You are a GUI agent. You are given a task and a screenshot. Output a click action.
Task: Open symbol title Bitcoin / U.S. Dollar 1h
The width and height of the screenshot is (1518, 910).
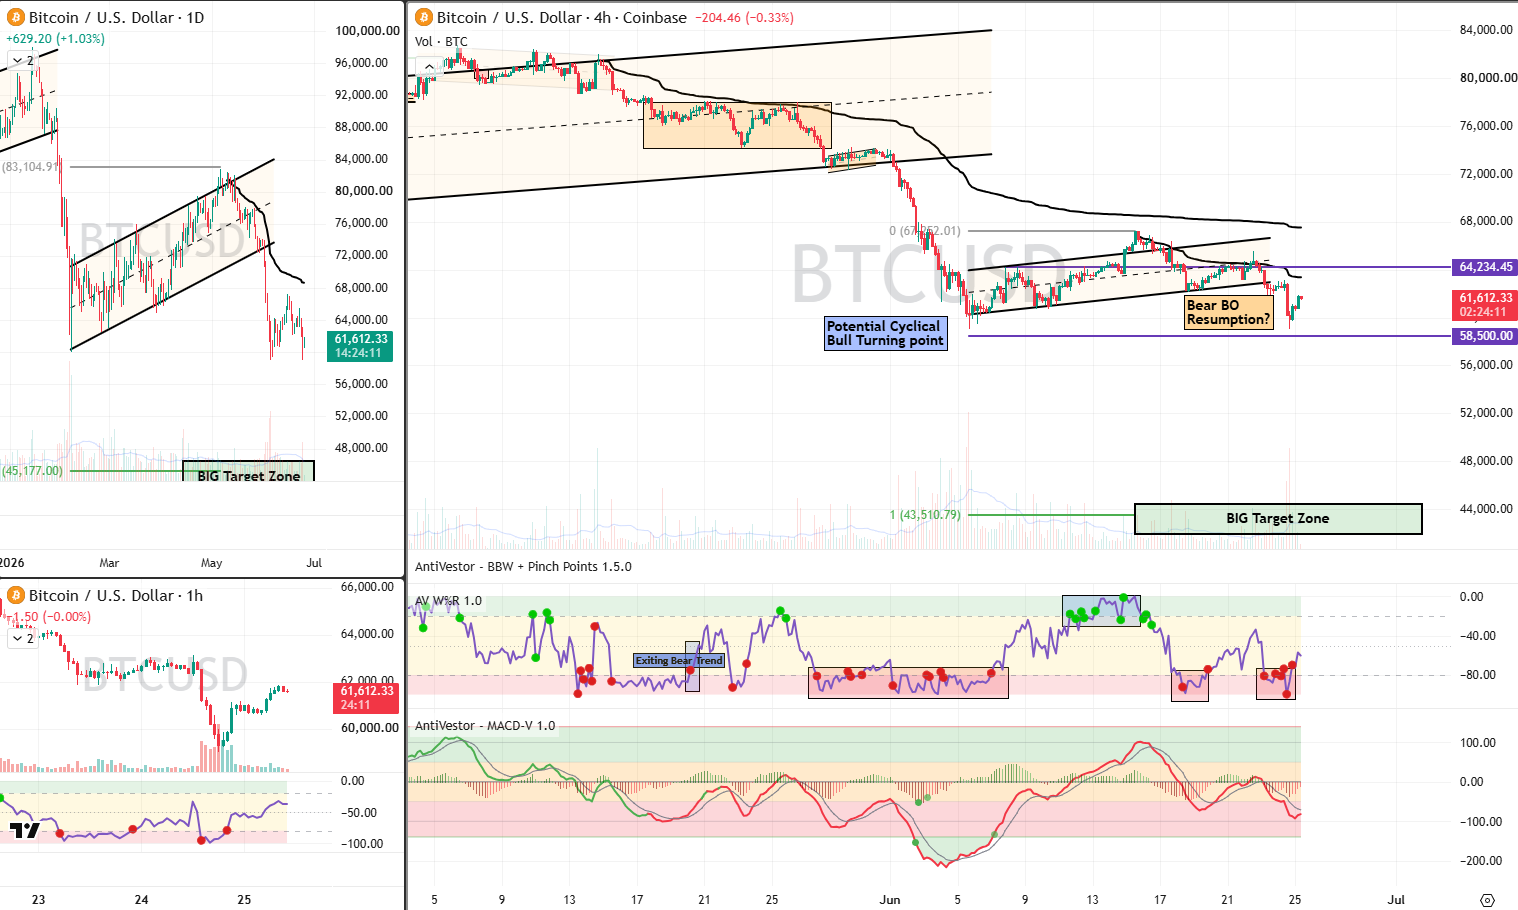(x=116, y=595)
